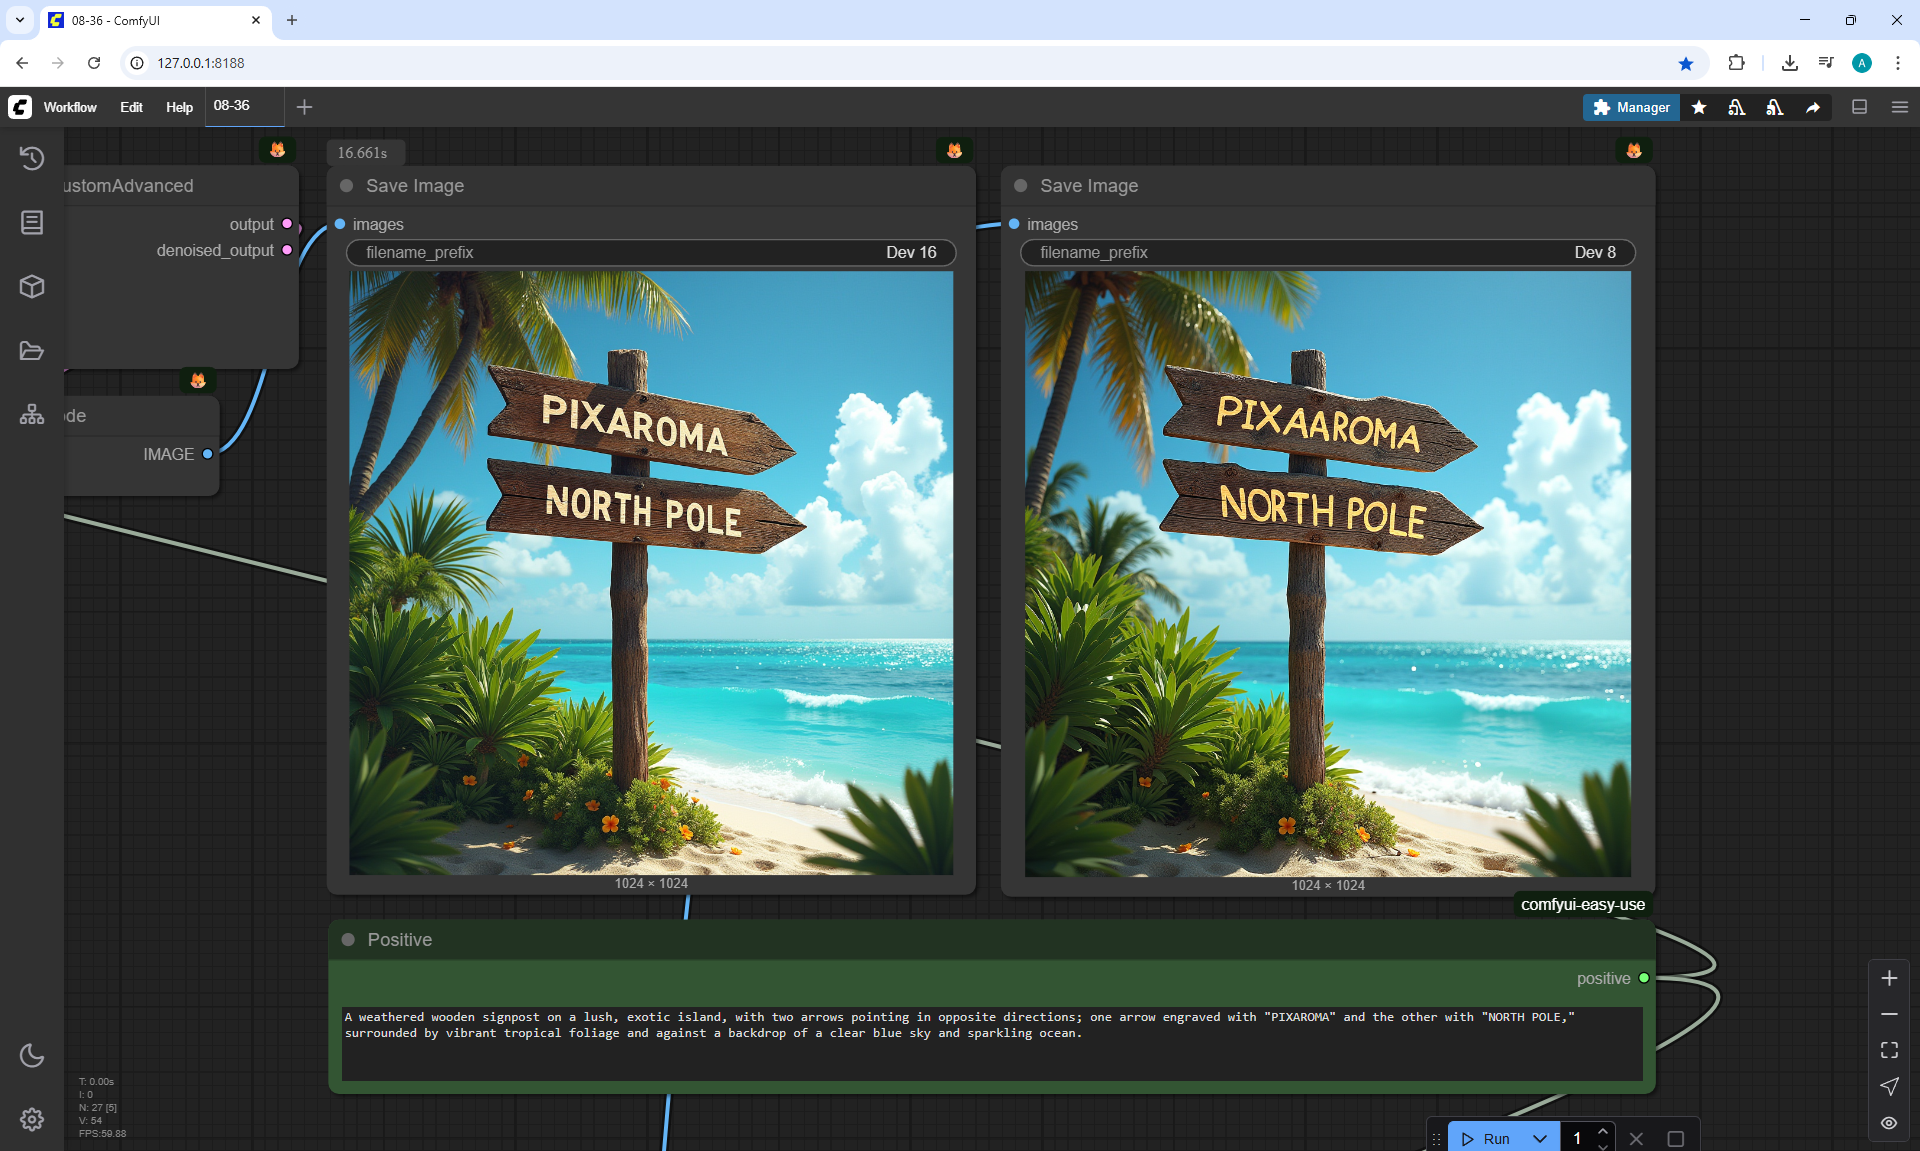Toggle dark theme moon icon
This screenshot has height=1151, width=1920.
[x=32, y=1055]
